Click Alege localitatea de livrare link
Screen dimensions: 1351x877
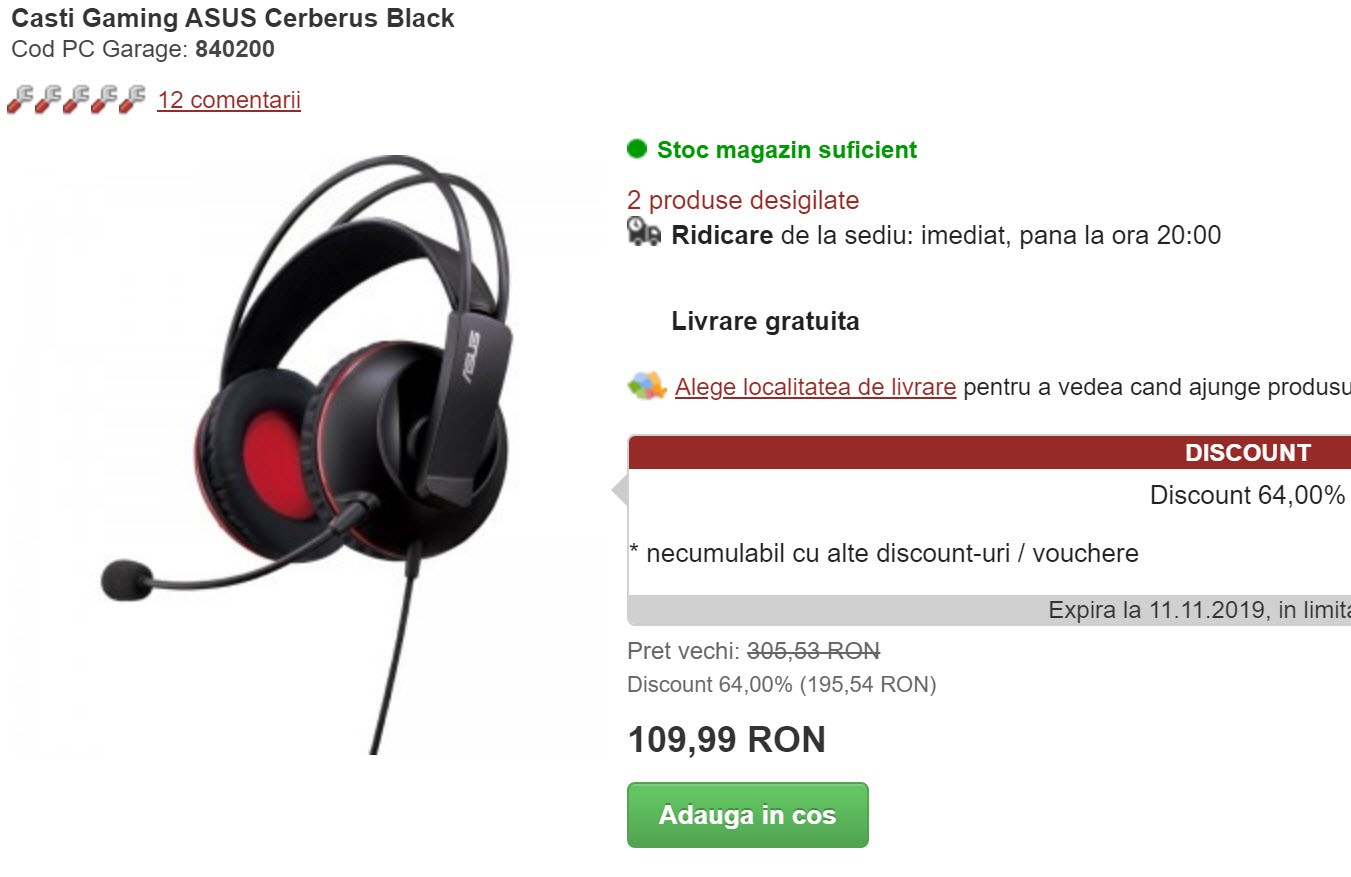[816, 387]
